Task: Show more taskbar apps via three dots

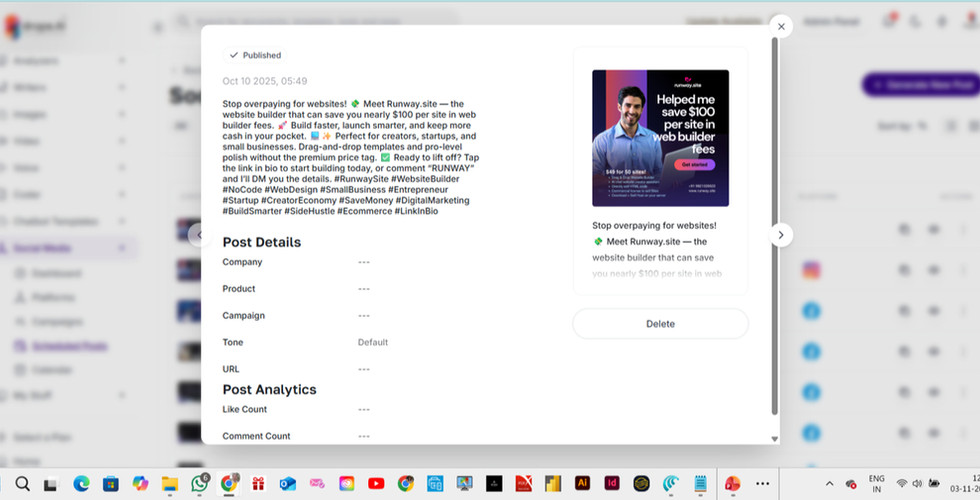Action: click(762, 484)
